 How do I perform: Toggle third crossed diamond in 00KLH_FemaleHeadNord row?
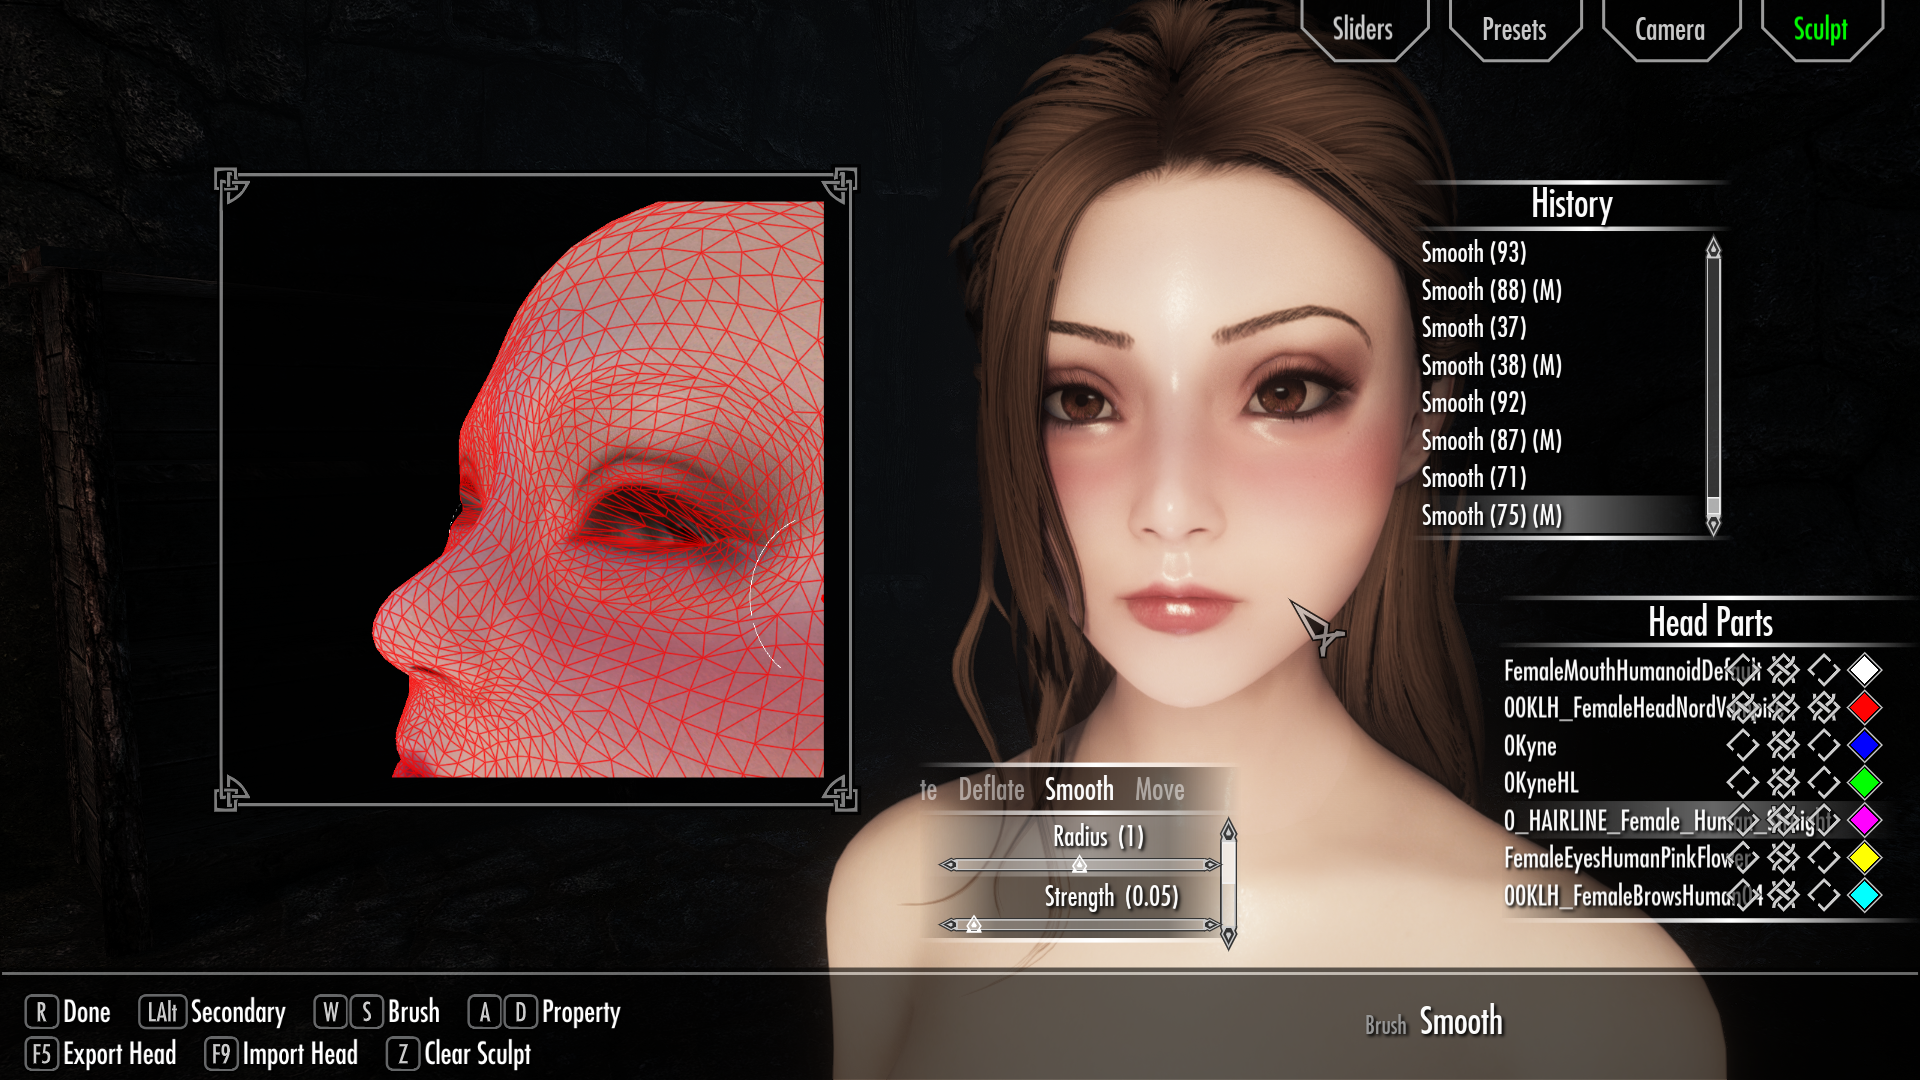click(x=1823, y=708)
